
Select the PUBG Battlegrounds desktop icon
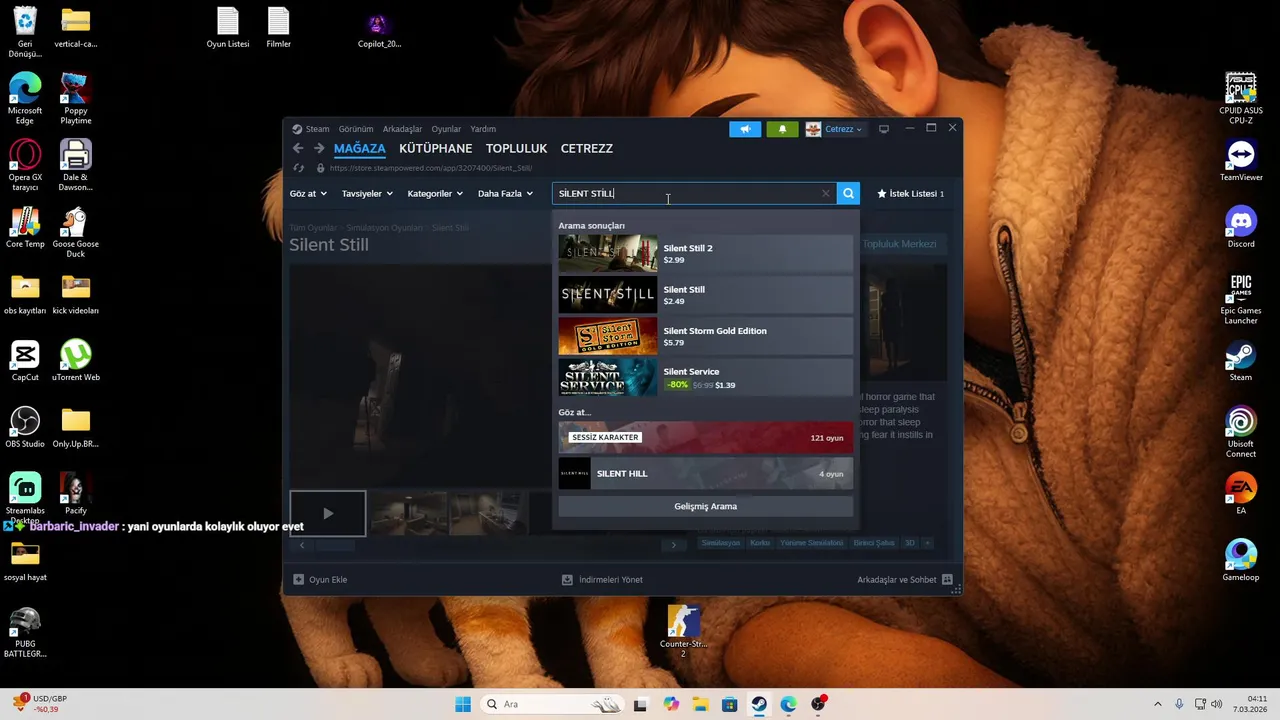(x=25, y=632)
